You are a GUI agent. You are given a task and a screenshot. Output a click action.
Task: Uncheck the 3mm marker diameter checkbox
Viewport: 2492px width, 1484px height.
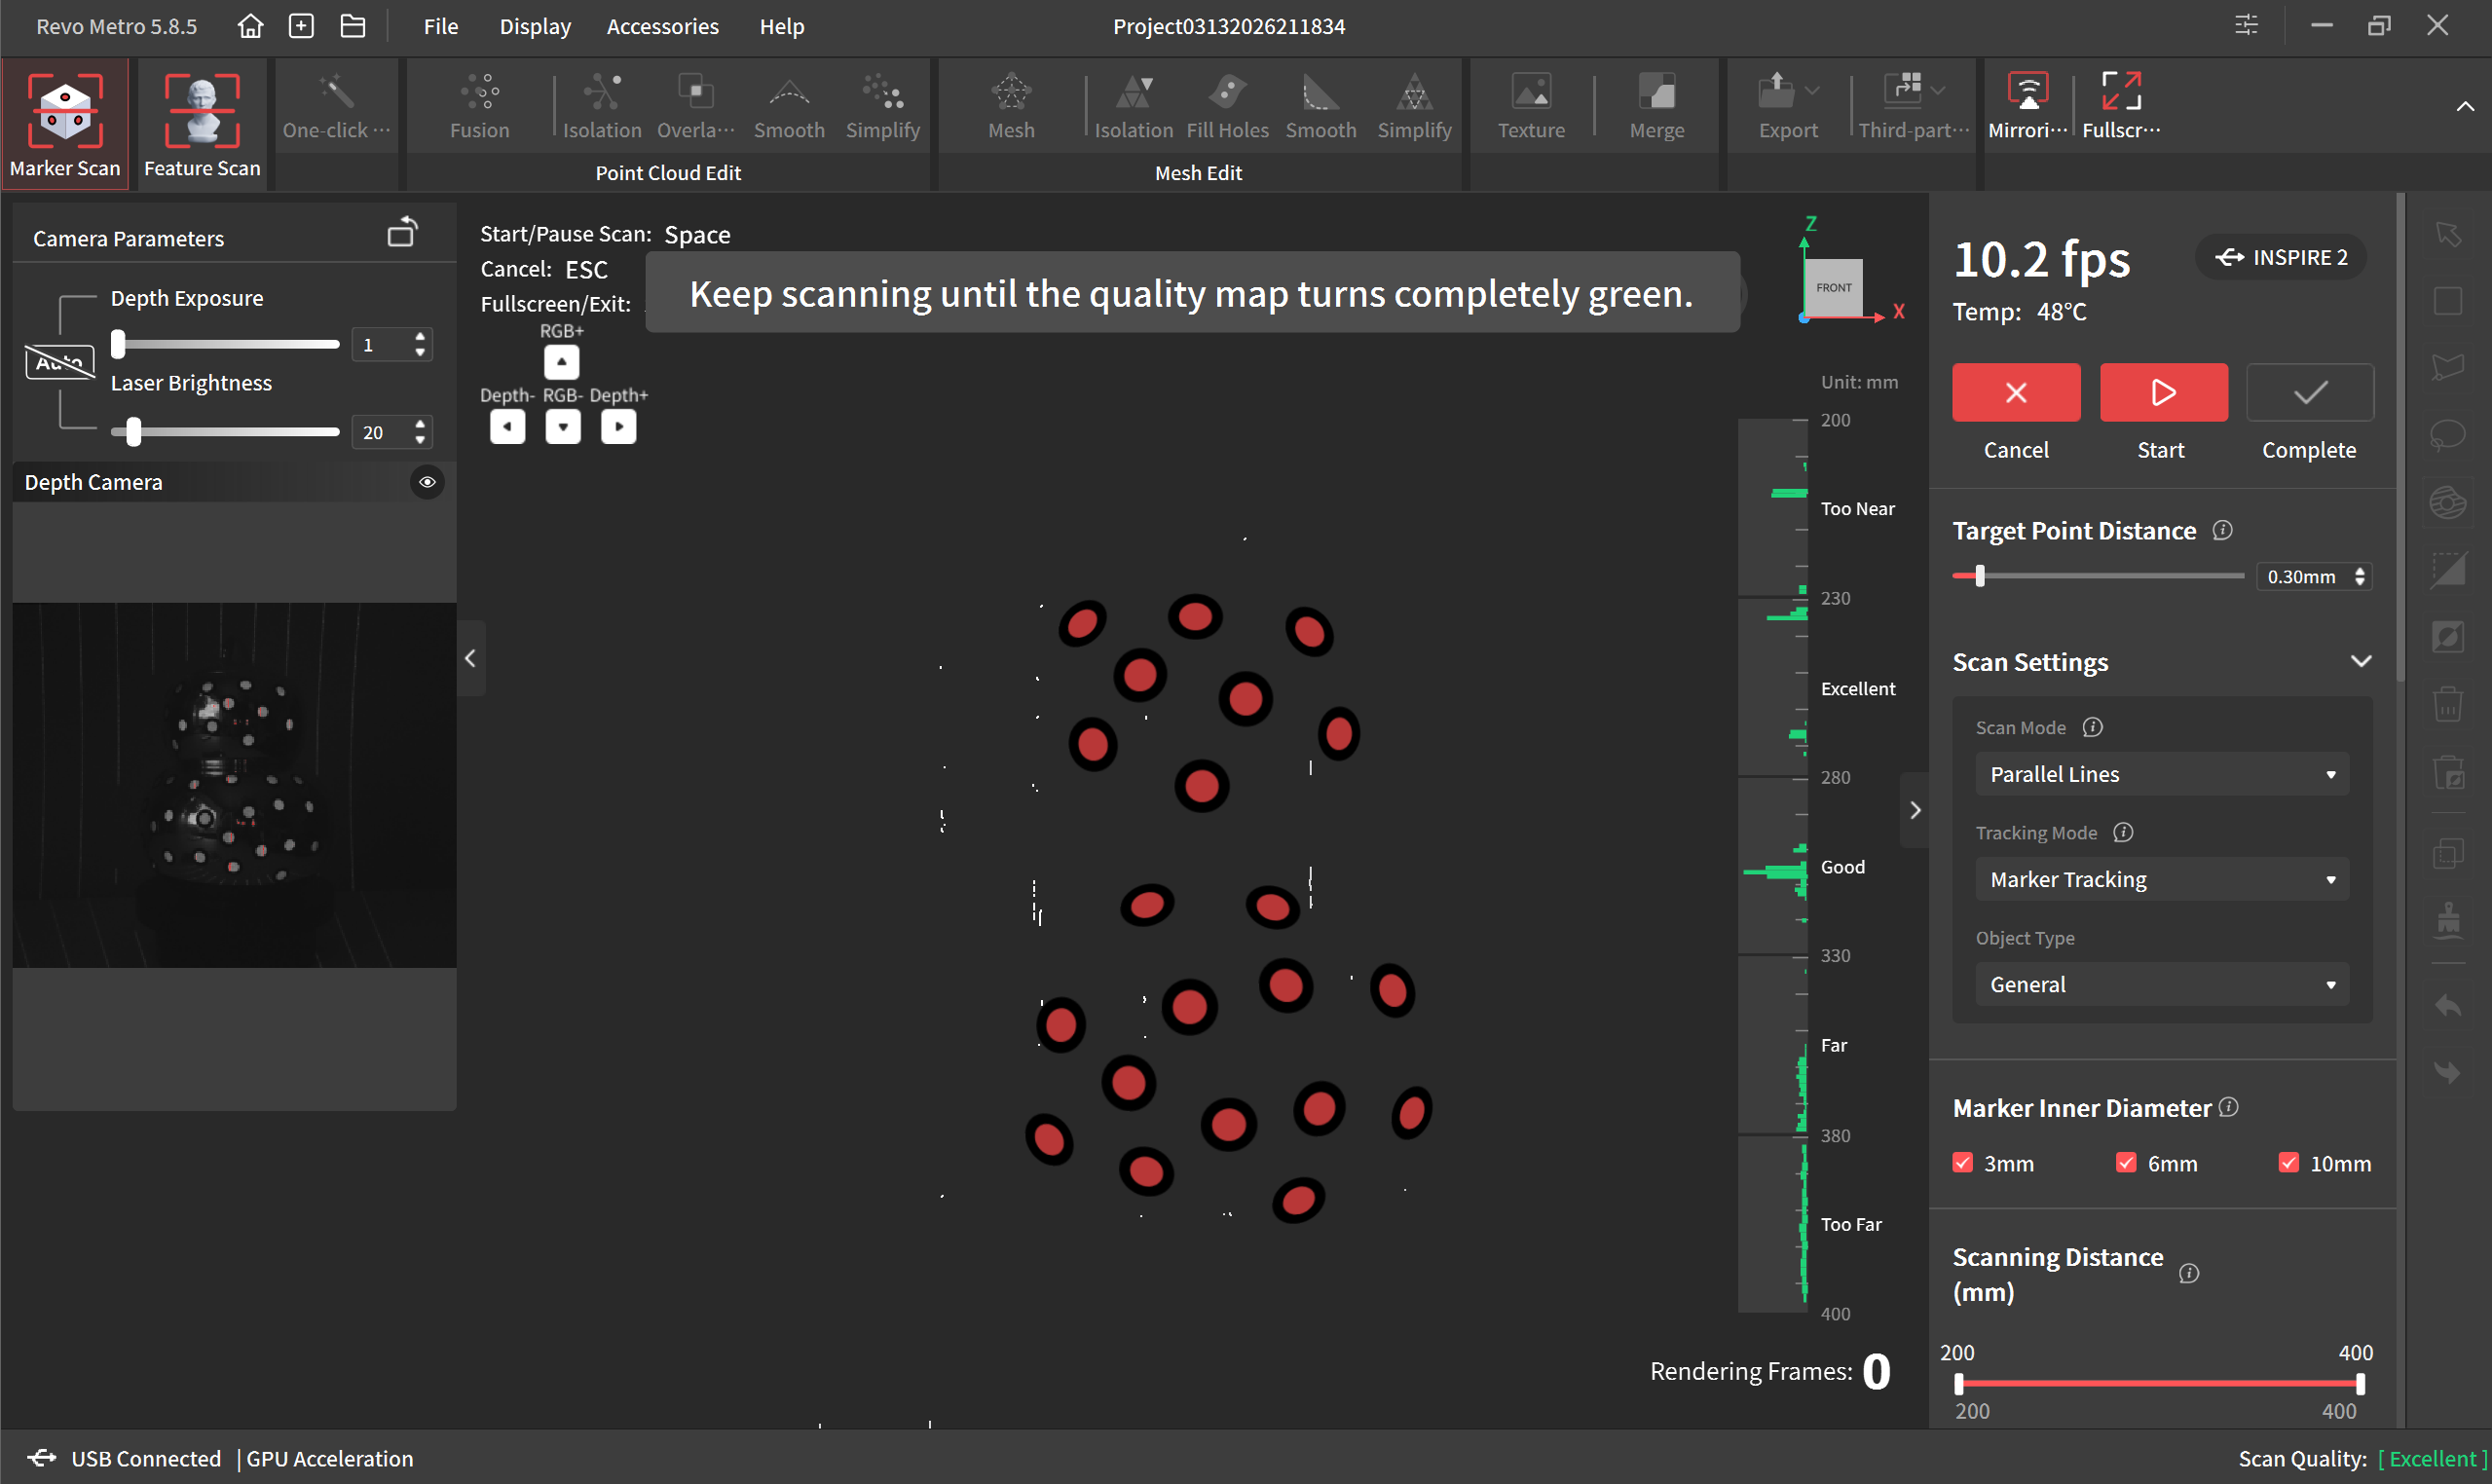coord(1962,1163)
